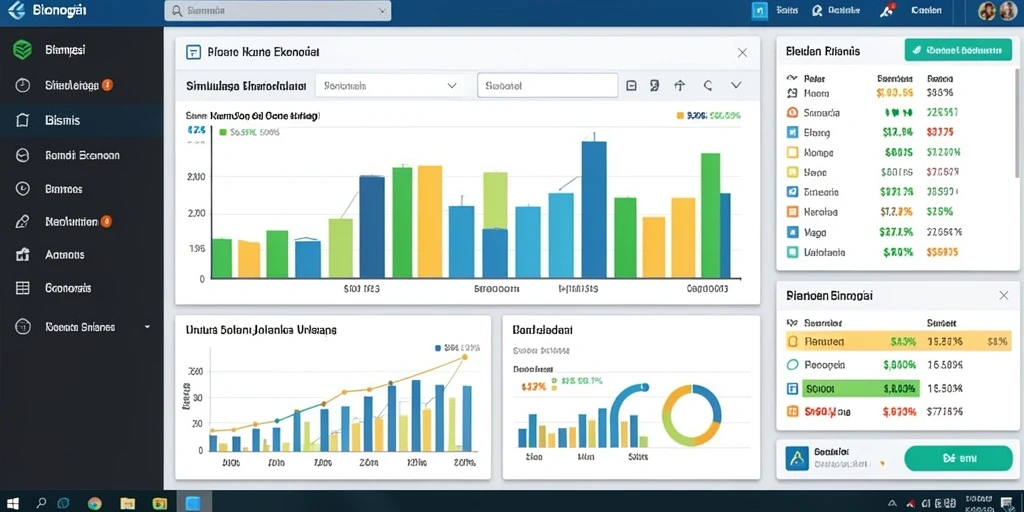This screenshot has height=512, width=1024.
Task: Tick the yellow checkbox beside Nompe row
Action: tap(793, 153)
